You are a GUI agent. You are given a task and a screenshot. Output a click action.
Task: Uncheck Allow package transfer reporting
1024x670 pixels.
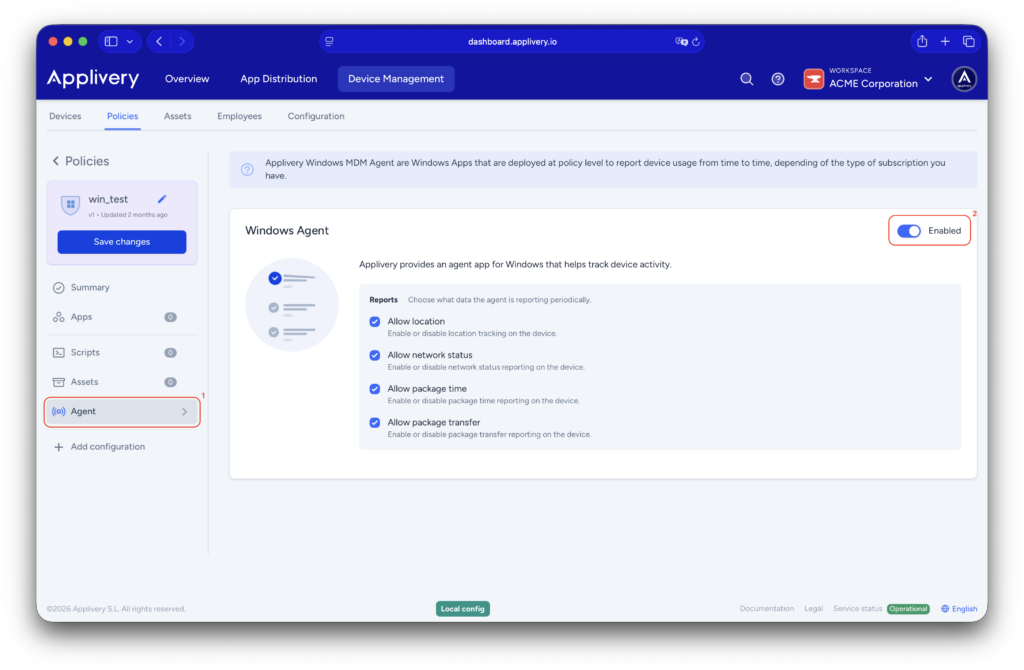pos(374,422)
